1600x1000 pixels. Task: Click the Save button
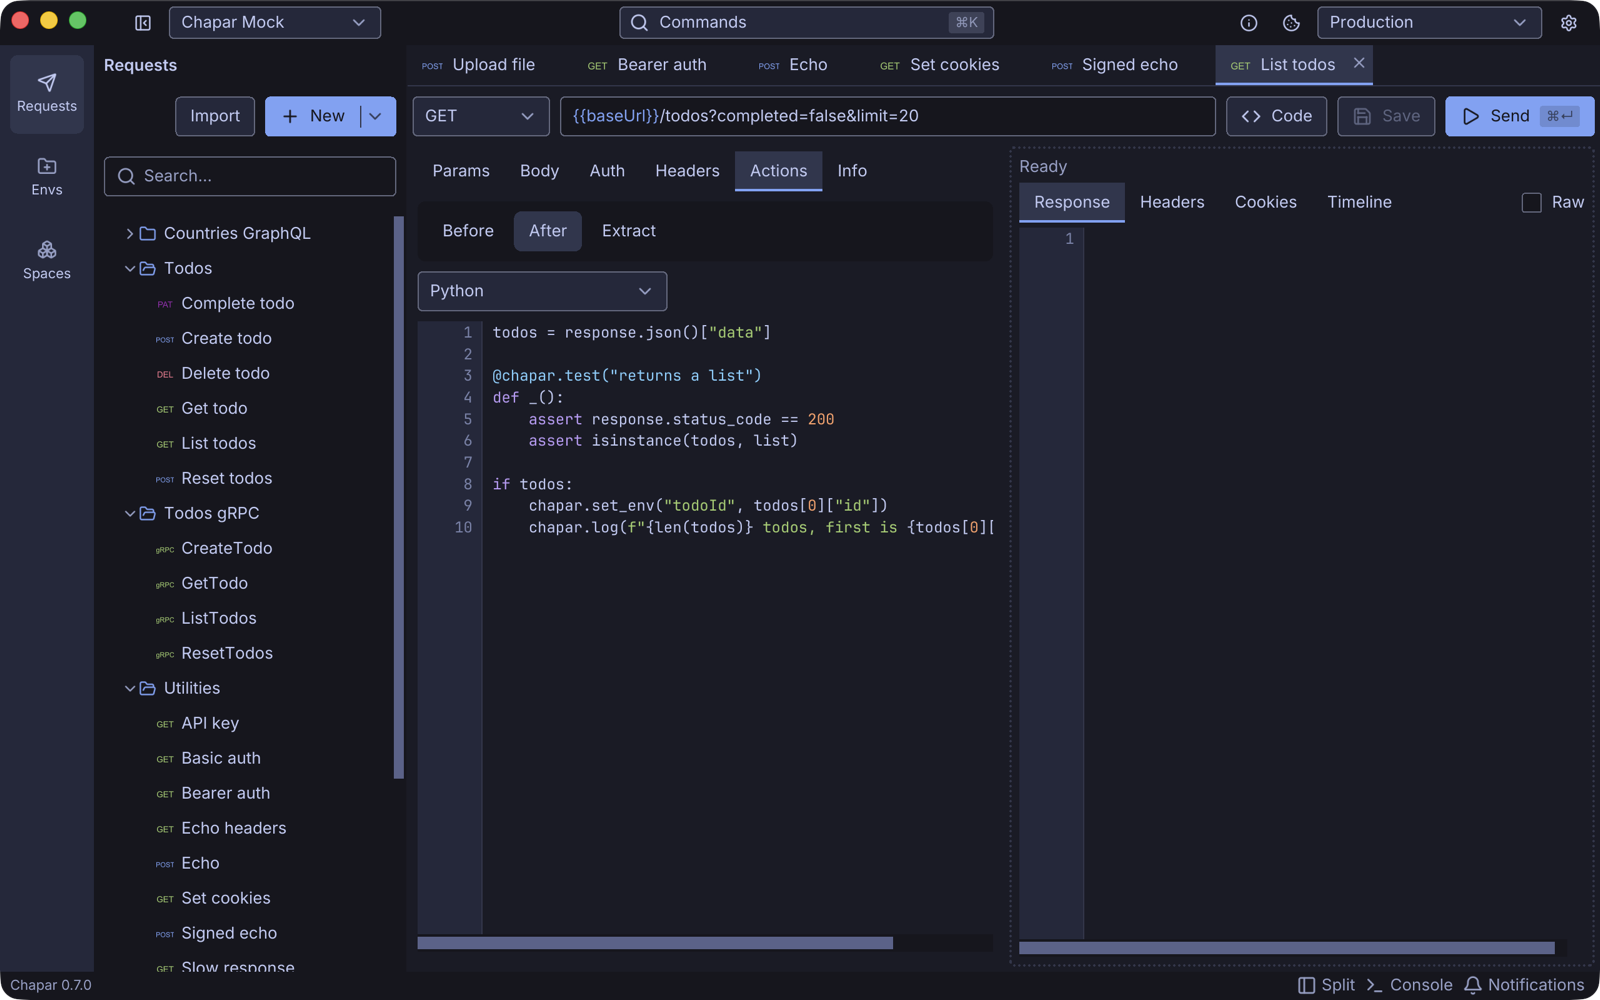(x=1386, y=116)
